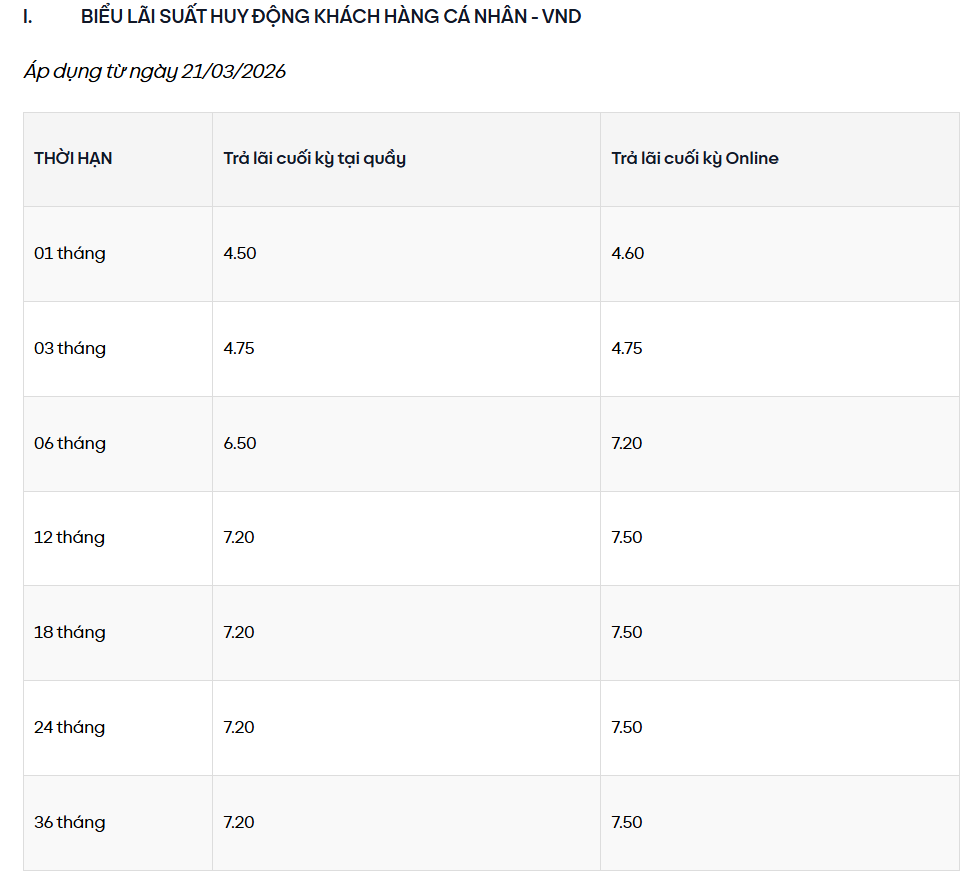969x873 pixels.
Task: Click the 4.60 online rate cell
Action: [x=628, y=253]
